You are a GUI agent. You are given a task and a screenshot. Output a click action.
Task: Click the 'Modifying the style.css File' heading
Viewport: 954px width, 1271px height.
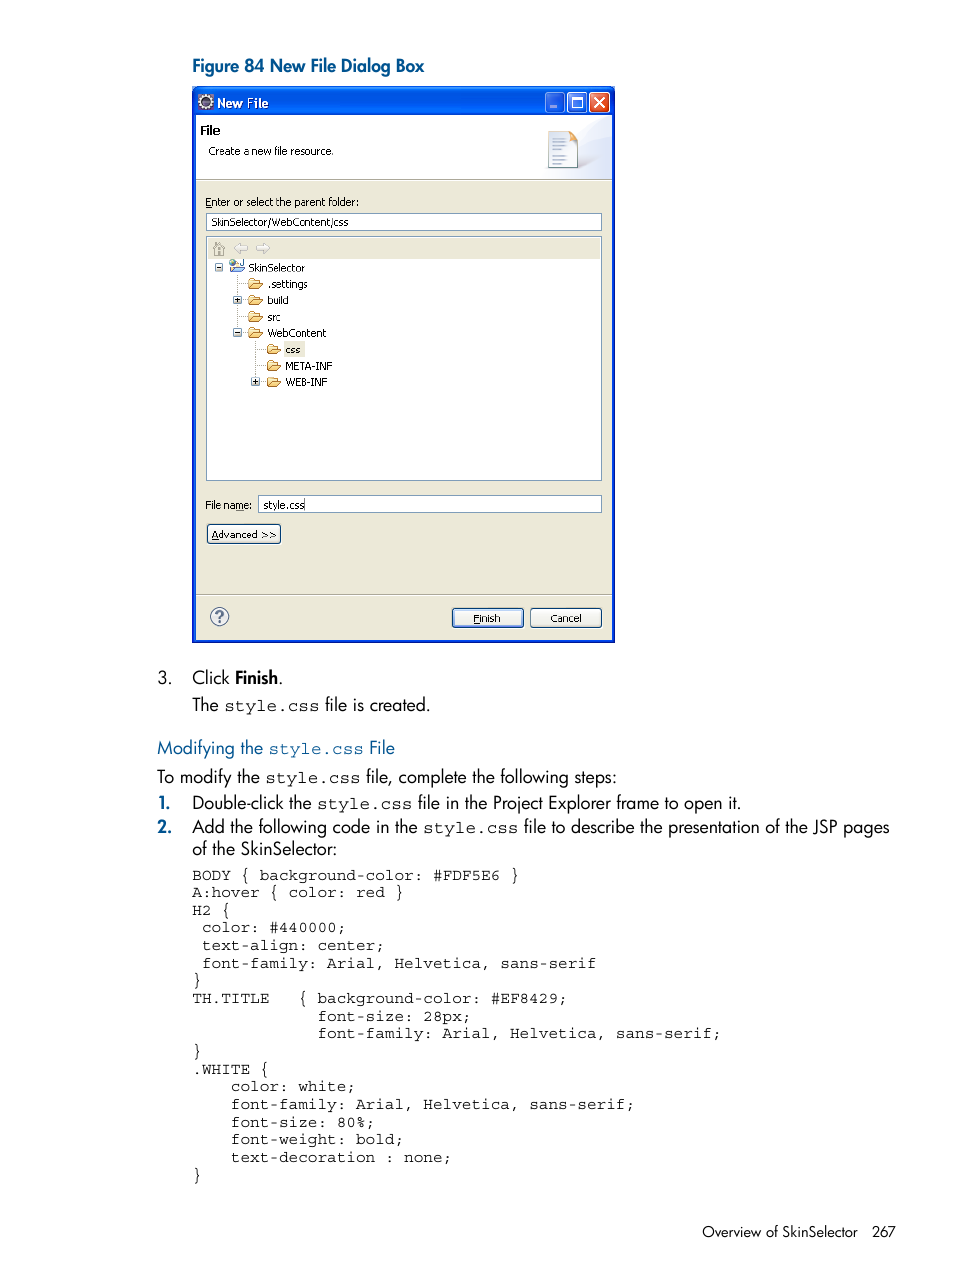[276, 748]
